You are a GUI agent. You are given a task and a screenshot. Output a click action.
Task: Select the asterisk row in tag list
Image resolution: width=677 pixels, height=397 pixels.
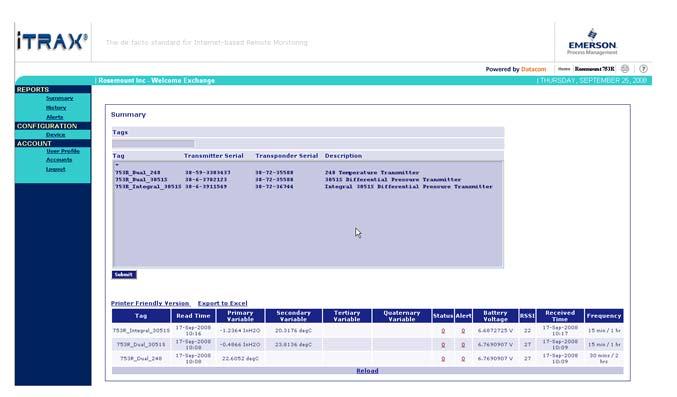117,165
